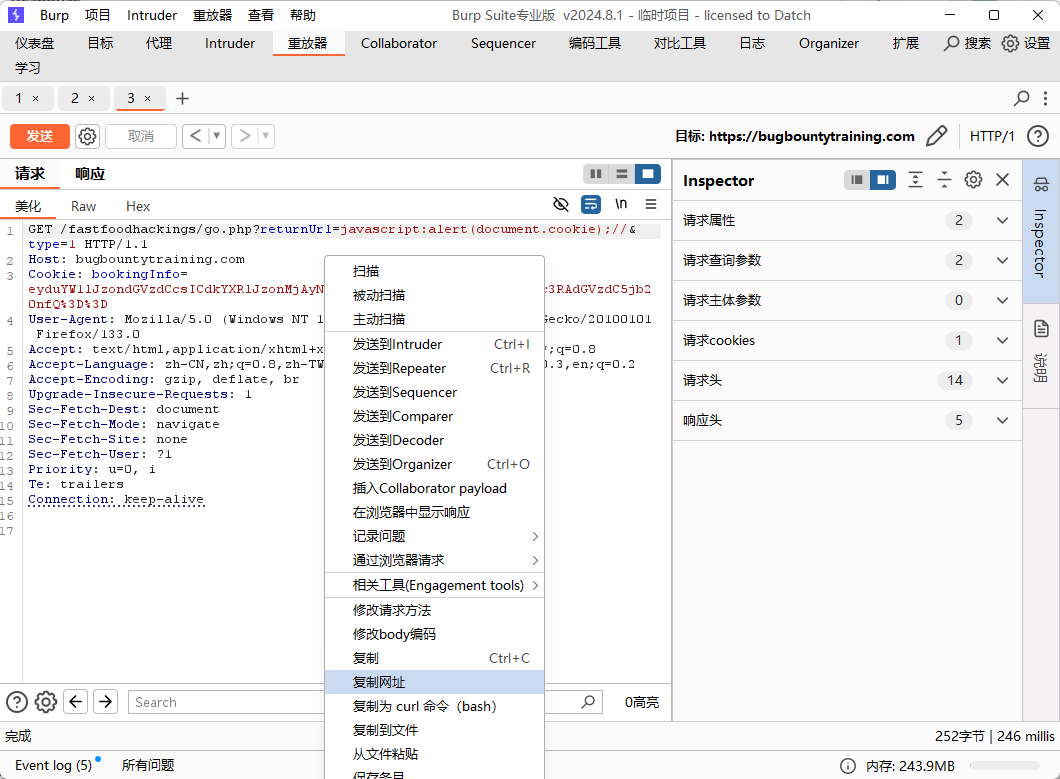Screen dimensions: 1060x779
Task: Open 相关工具(Engagement tools) submenu
Action: tap(435, 586)
